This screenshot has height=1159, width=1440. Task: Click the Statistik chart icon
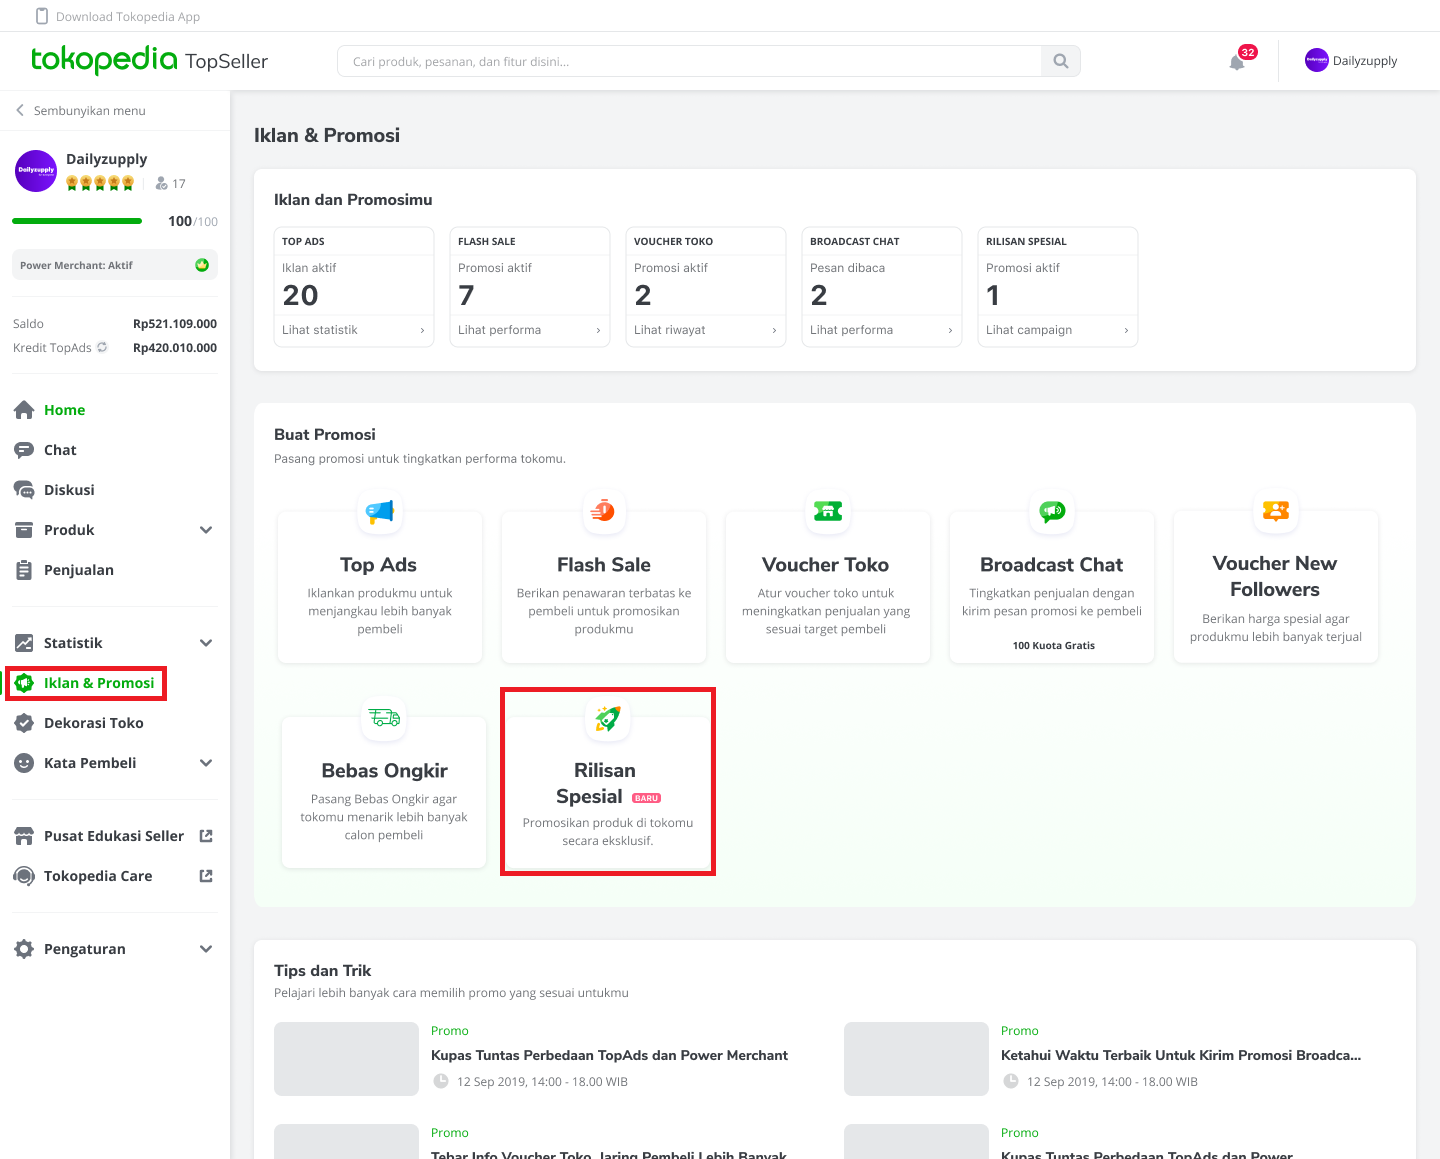24,643
